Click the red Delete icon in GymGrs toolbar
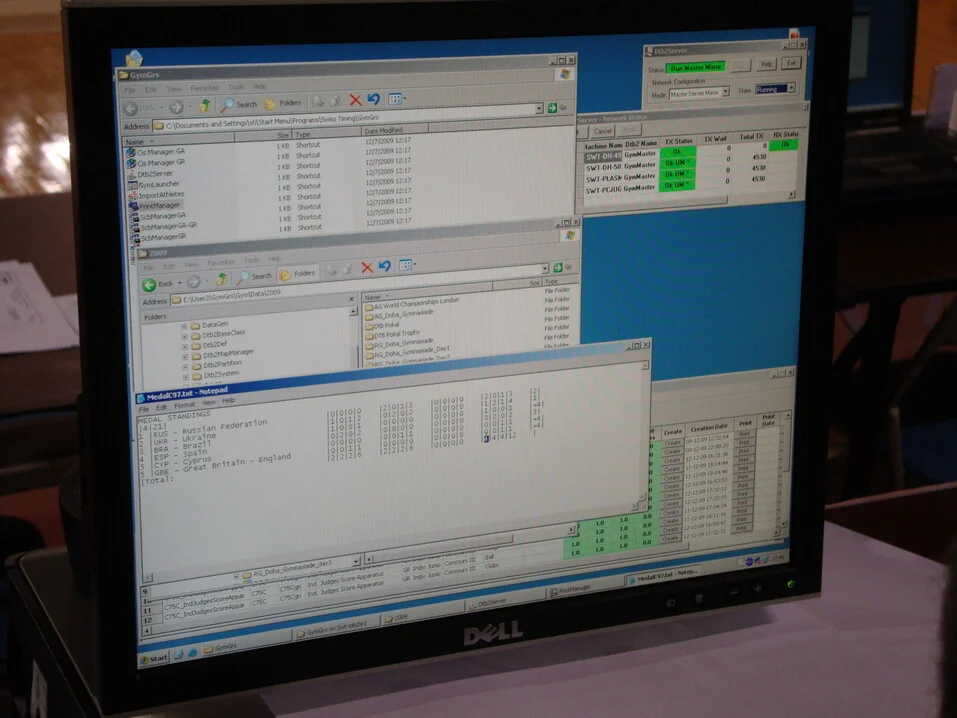 (353, 100)
